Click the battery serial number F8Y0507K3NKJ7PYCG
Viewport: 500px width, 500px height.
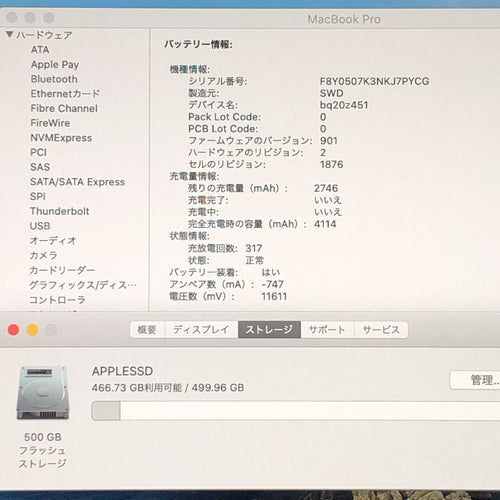pyautogui.click(x=374, y=81)
